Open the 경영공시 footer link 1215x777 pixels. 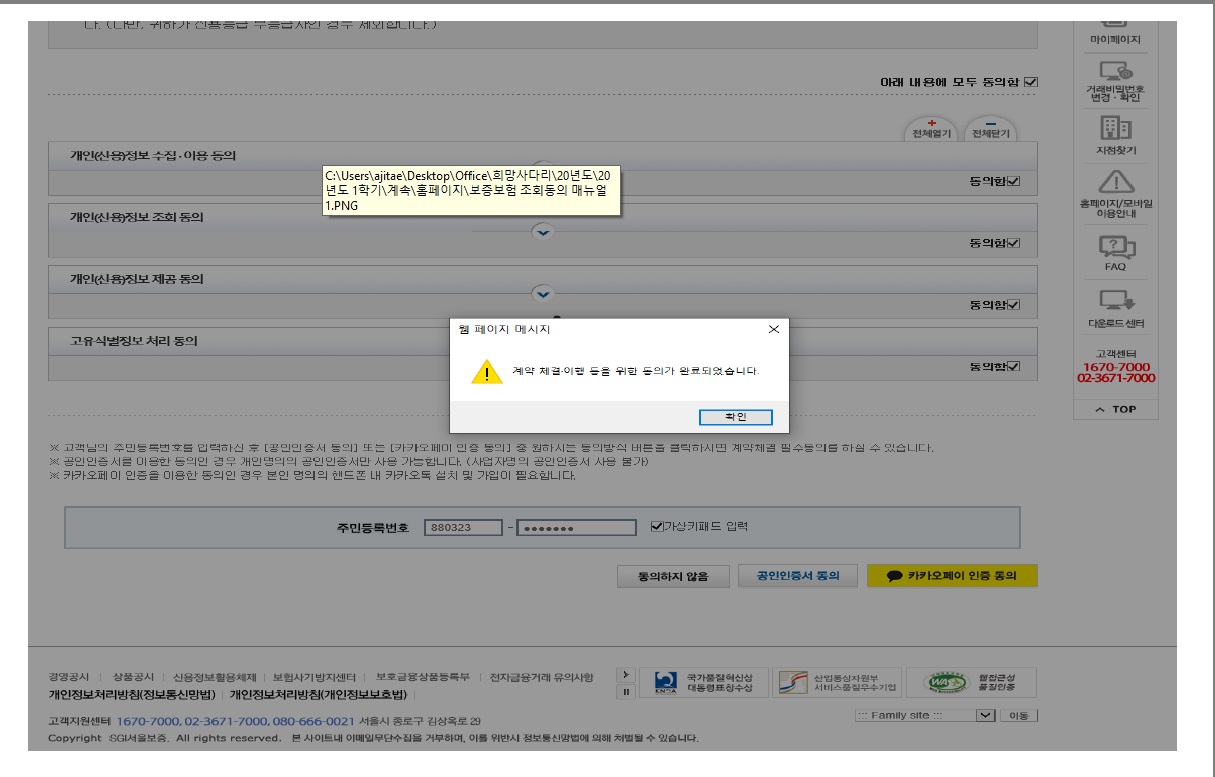point(69,677)
